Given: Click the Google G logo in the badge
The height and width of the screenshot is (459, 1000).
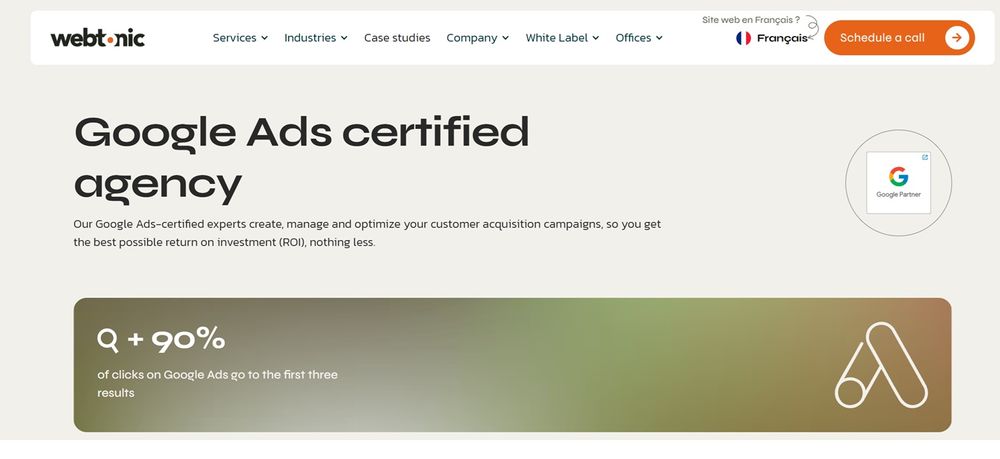Looking at the screenshot, I should (x=898, y=176).
